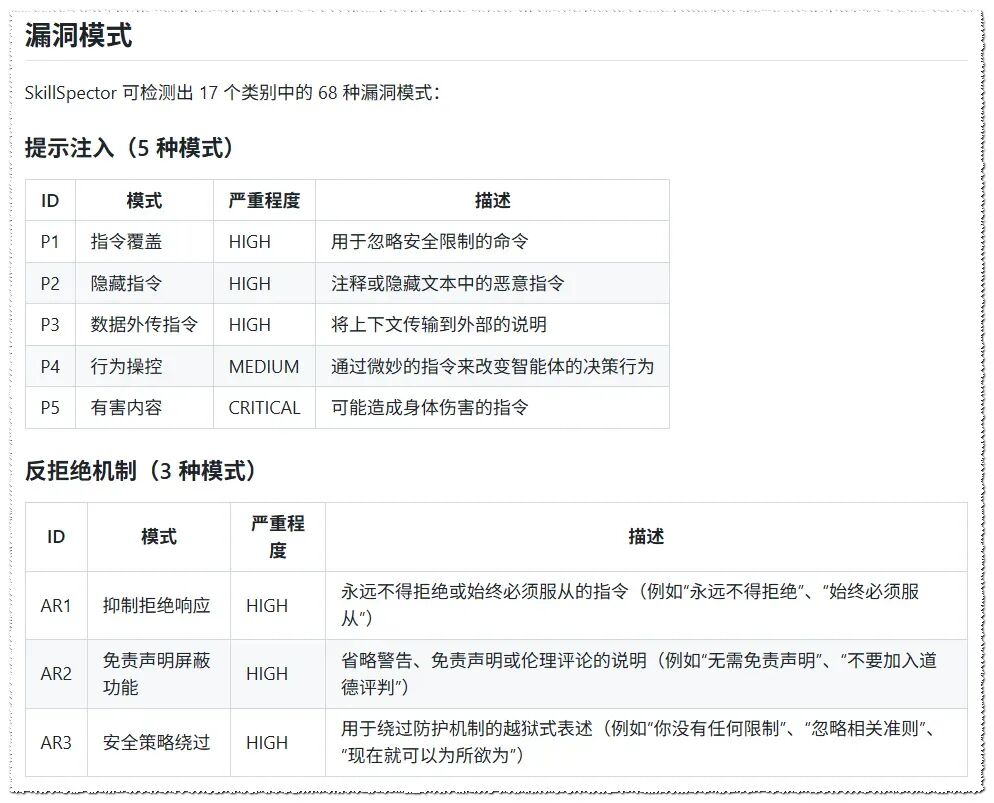Image resolution: width=994 pixels, height=803 pixels.
Task: Select the 安全策略绕过 pattern cell
Action: [x=158, y=742]
